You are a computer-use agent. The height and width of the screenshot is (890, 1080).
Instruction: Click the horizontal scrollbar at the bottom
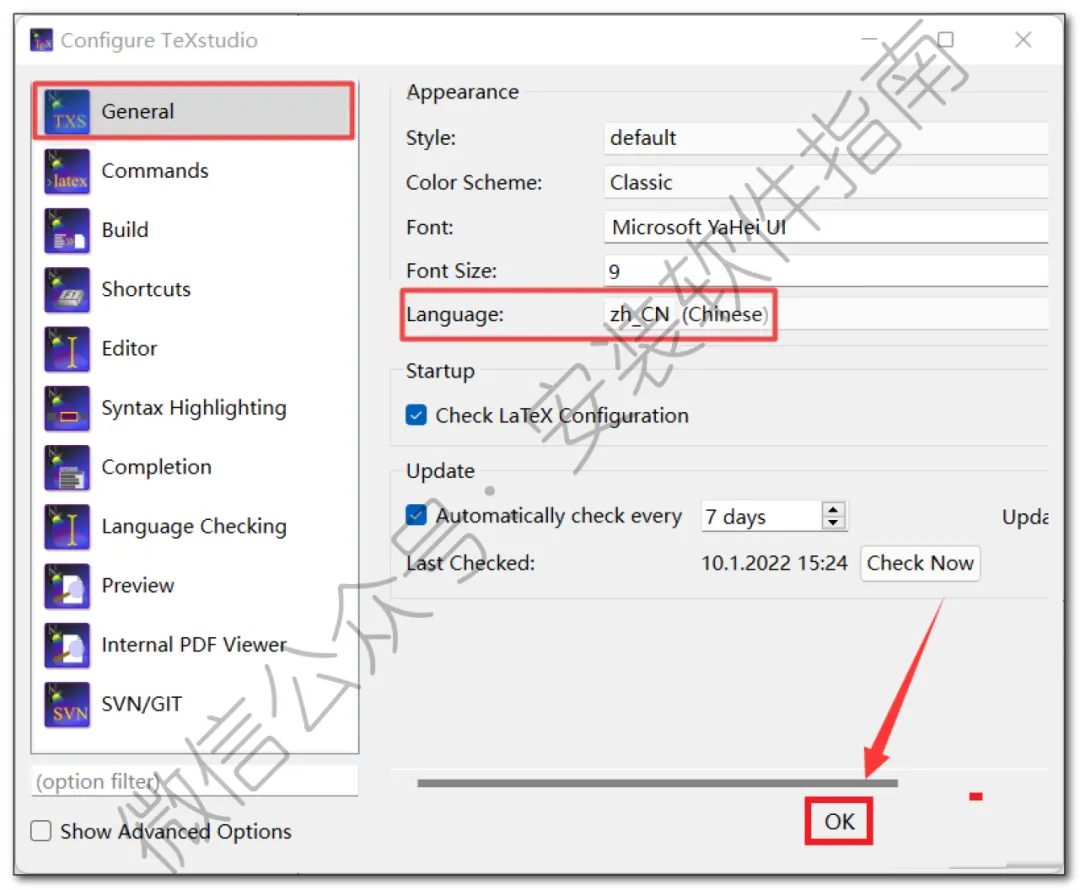pos(657,783)
